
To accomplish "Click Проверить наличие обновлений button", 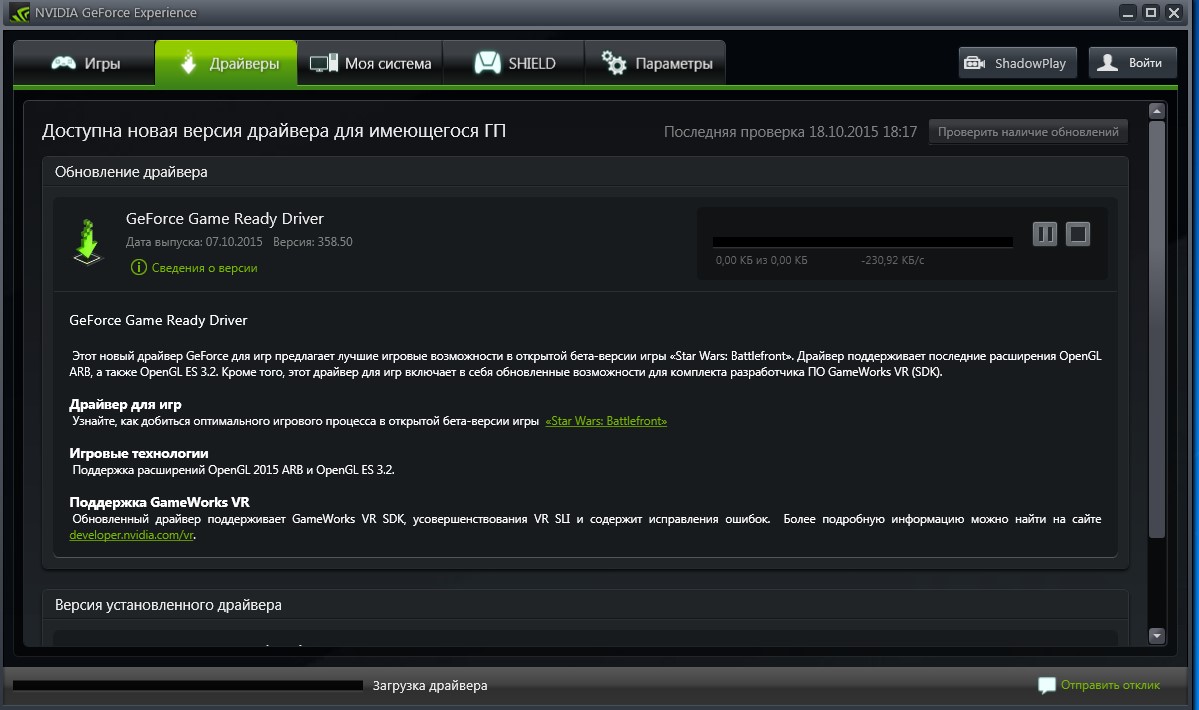I will click(1028, 131).
